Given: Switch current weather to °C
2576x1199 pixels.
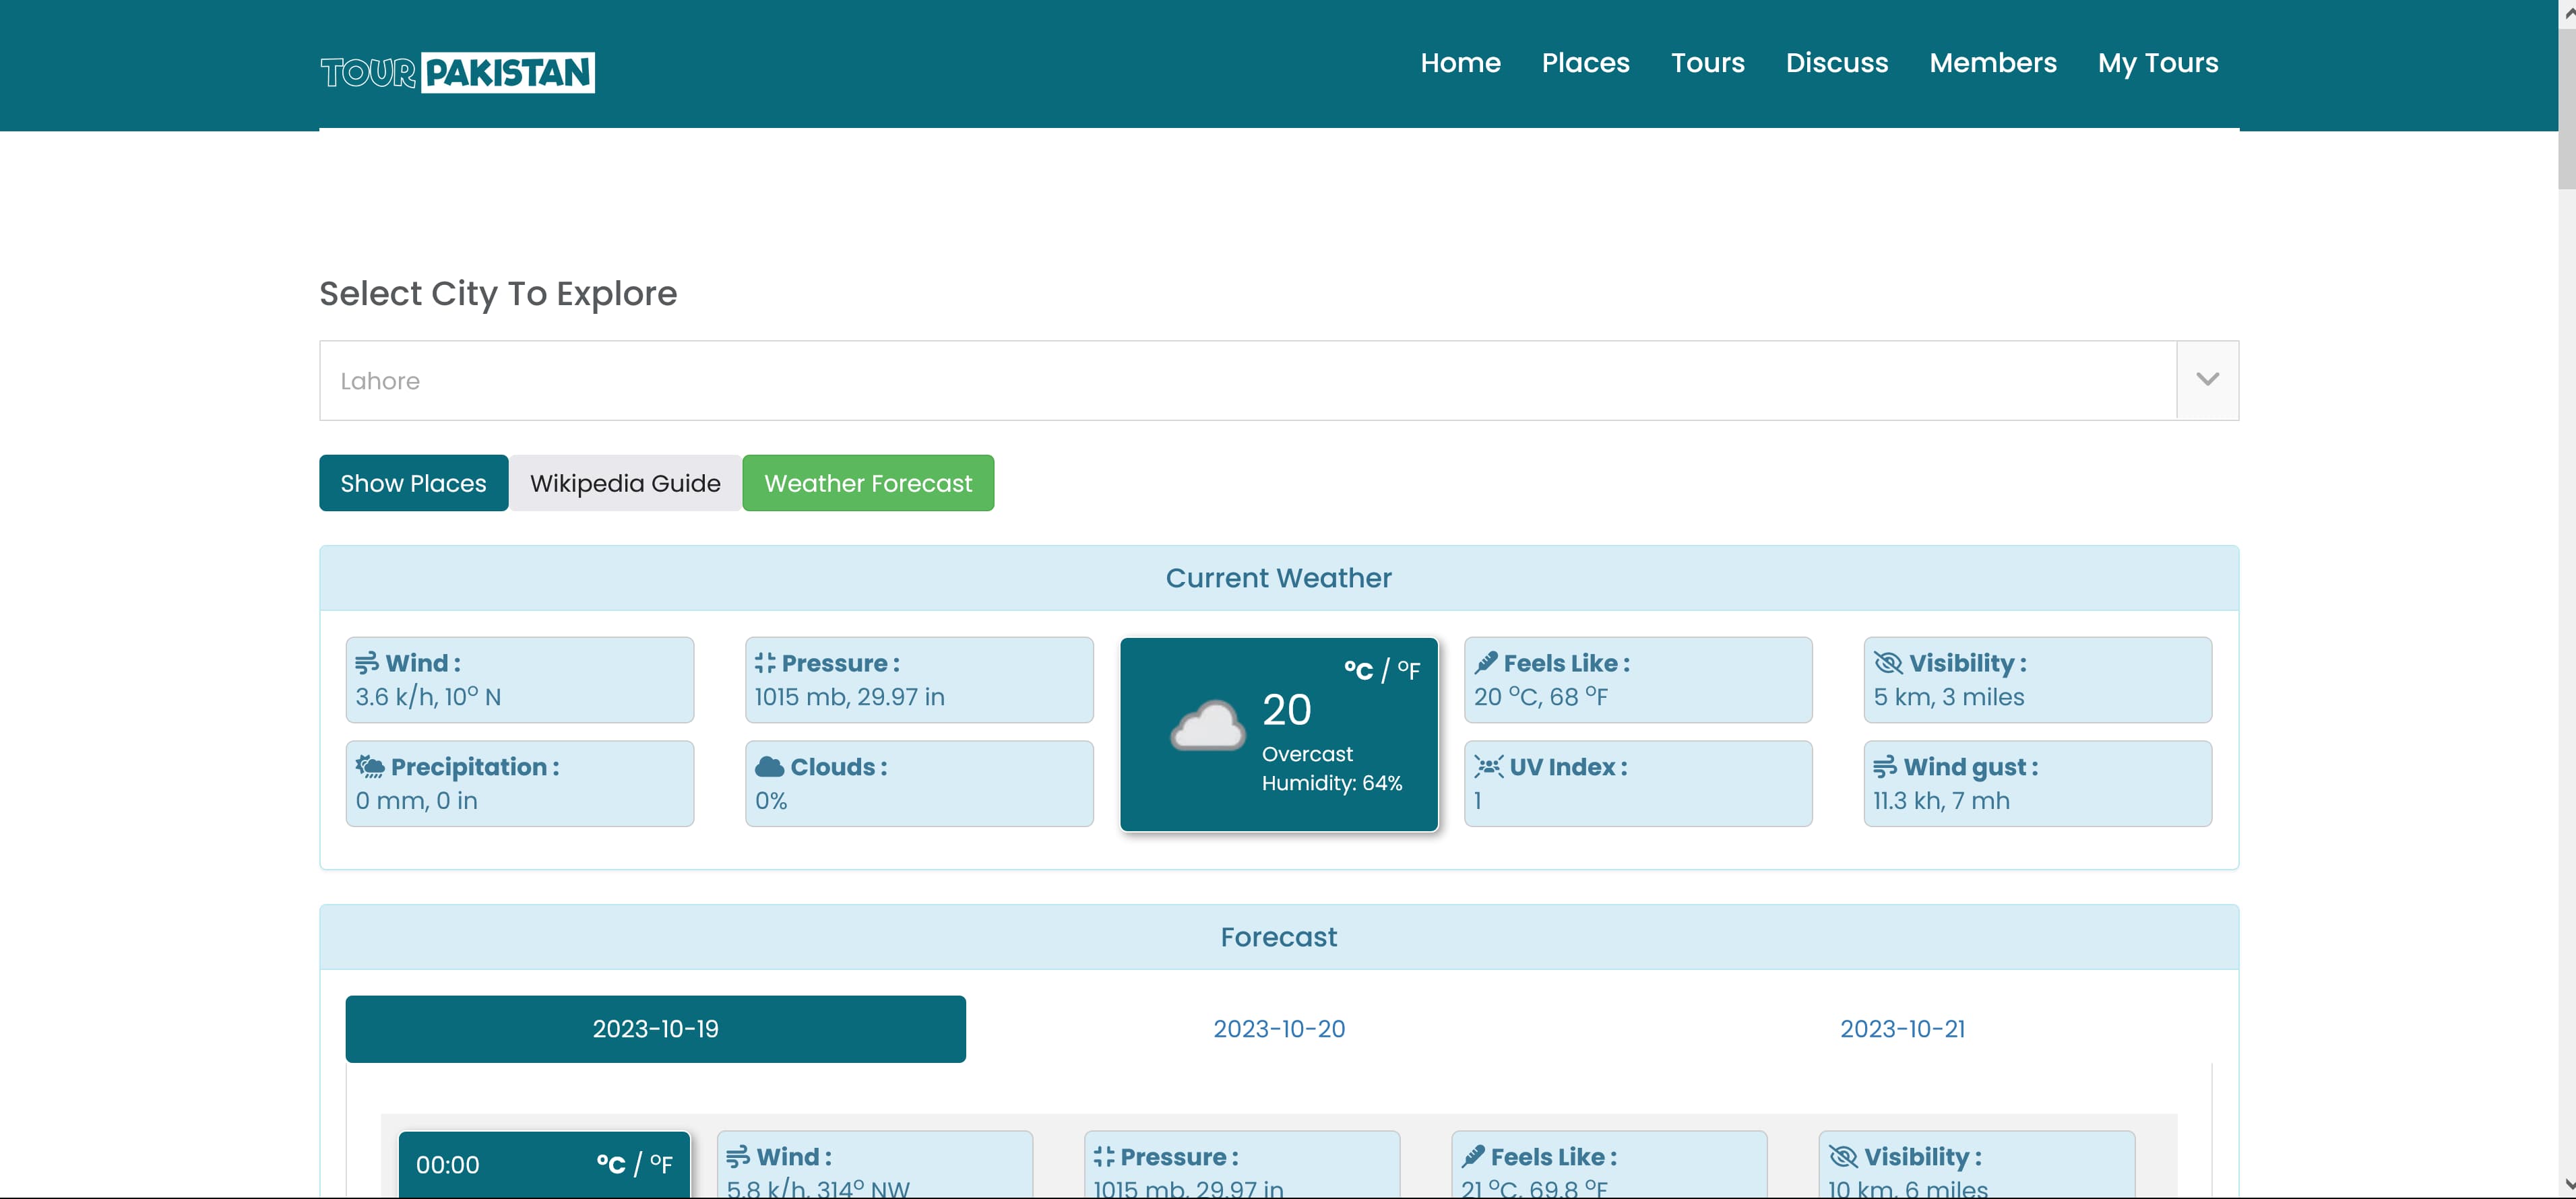Looking at the screenshot, I should (1358, 670).
